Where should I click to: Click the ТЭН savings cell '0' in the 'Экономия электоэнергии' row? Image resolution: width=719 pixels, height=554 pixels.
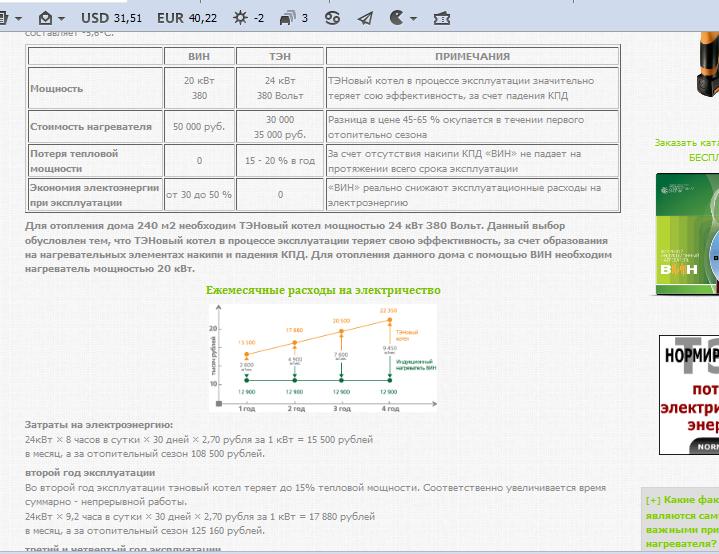click(x=280, y=194)
